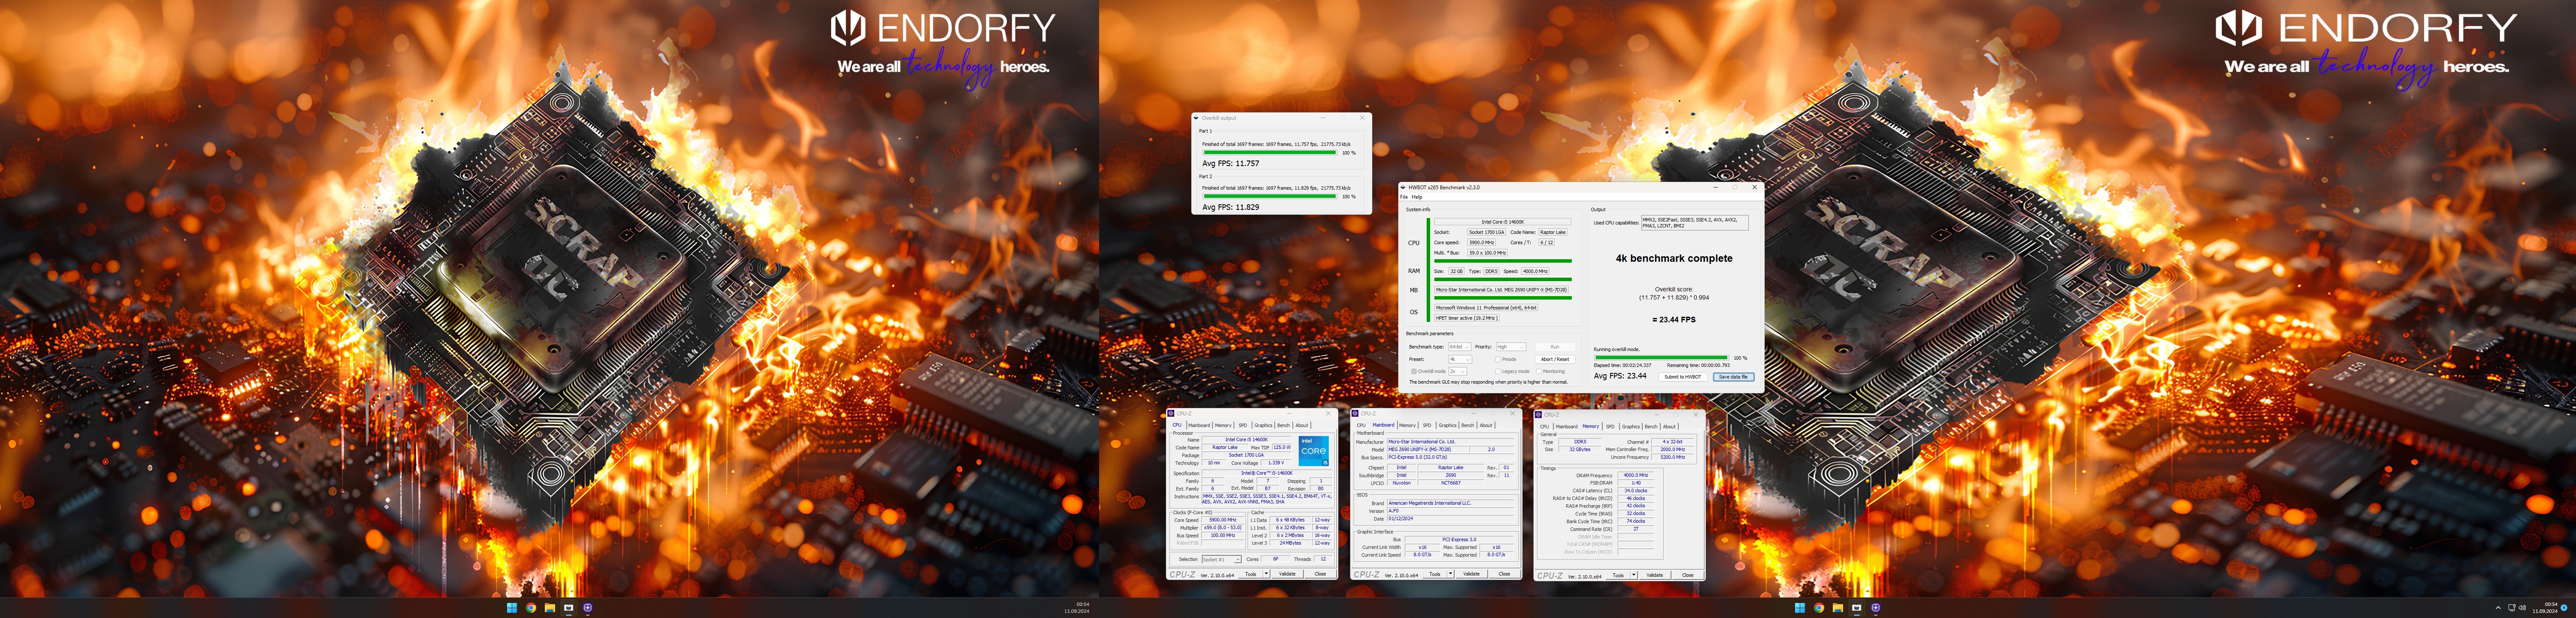Open the Help menu in HWBOT x265

1417,197
